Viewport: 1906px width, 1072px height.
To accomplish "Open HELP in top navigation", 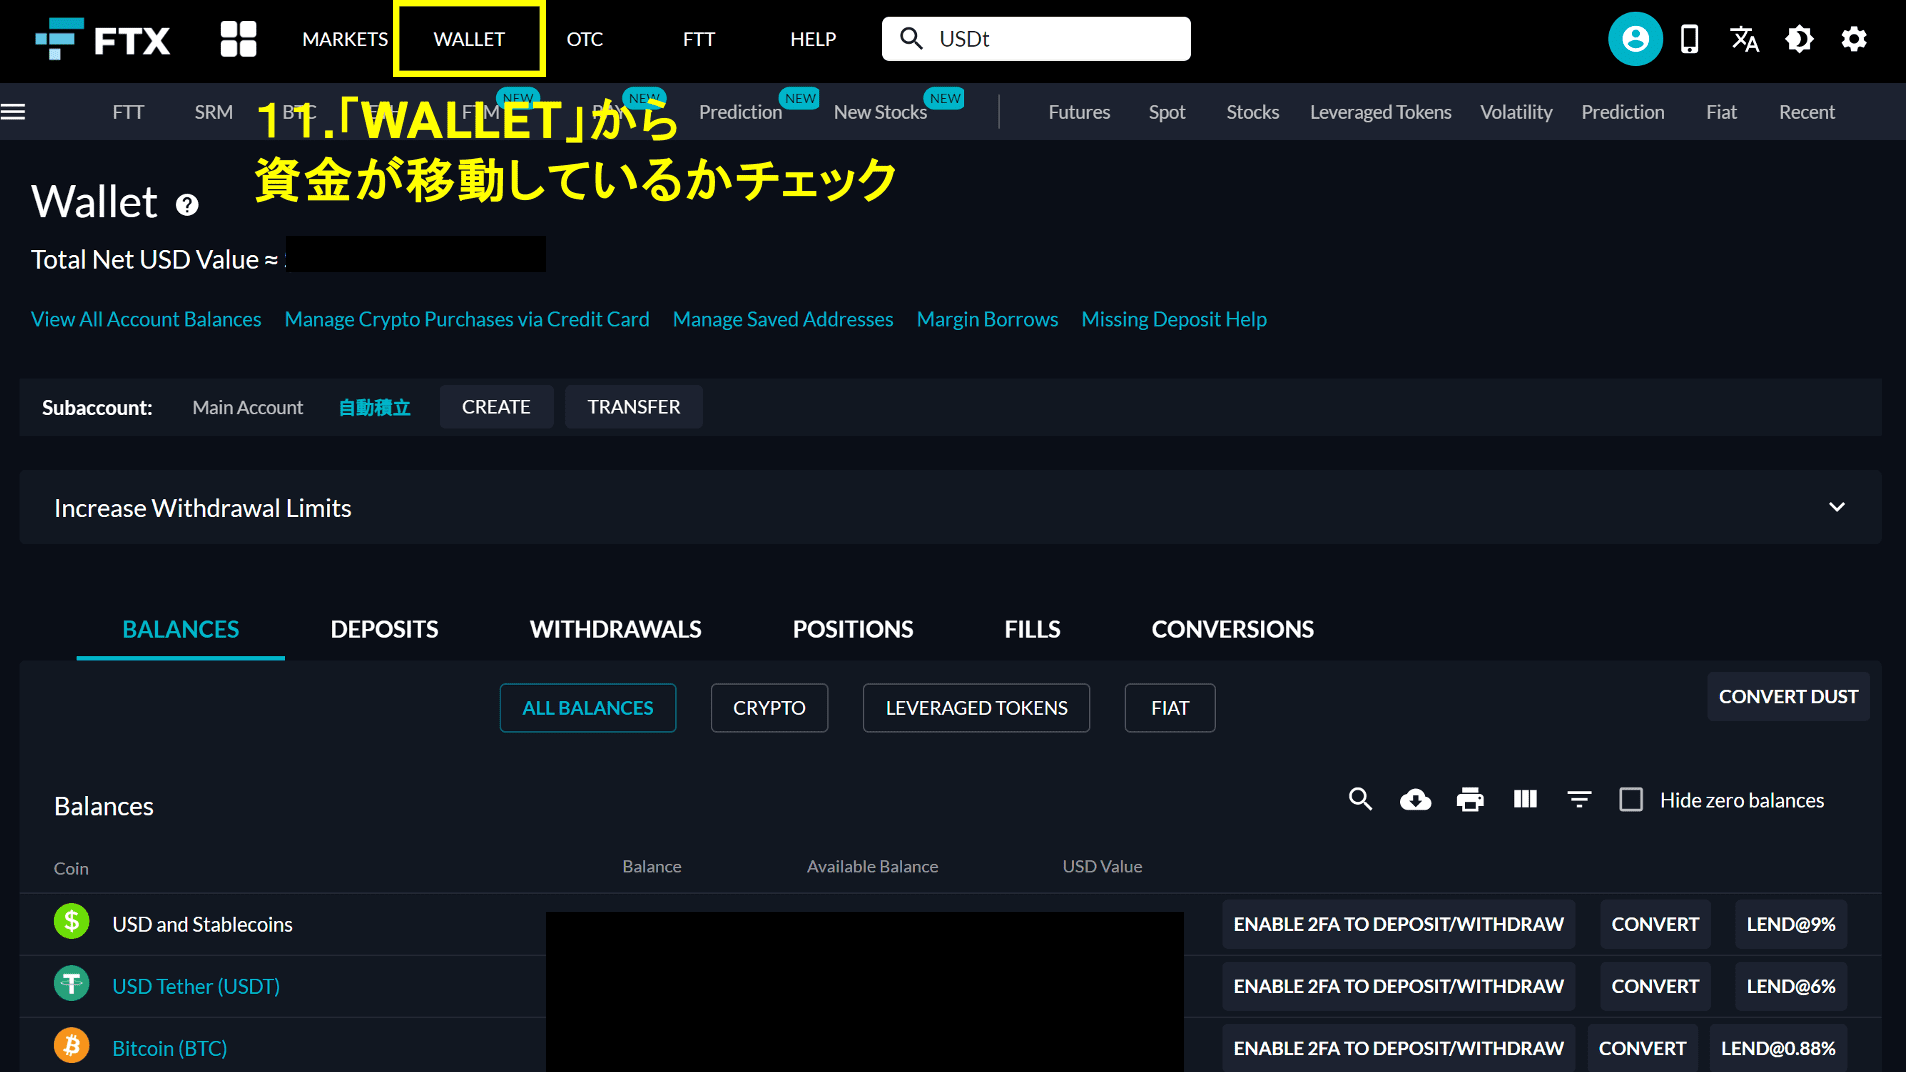I will click(x=813, y=39).
